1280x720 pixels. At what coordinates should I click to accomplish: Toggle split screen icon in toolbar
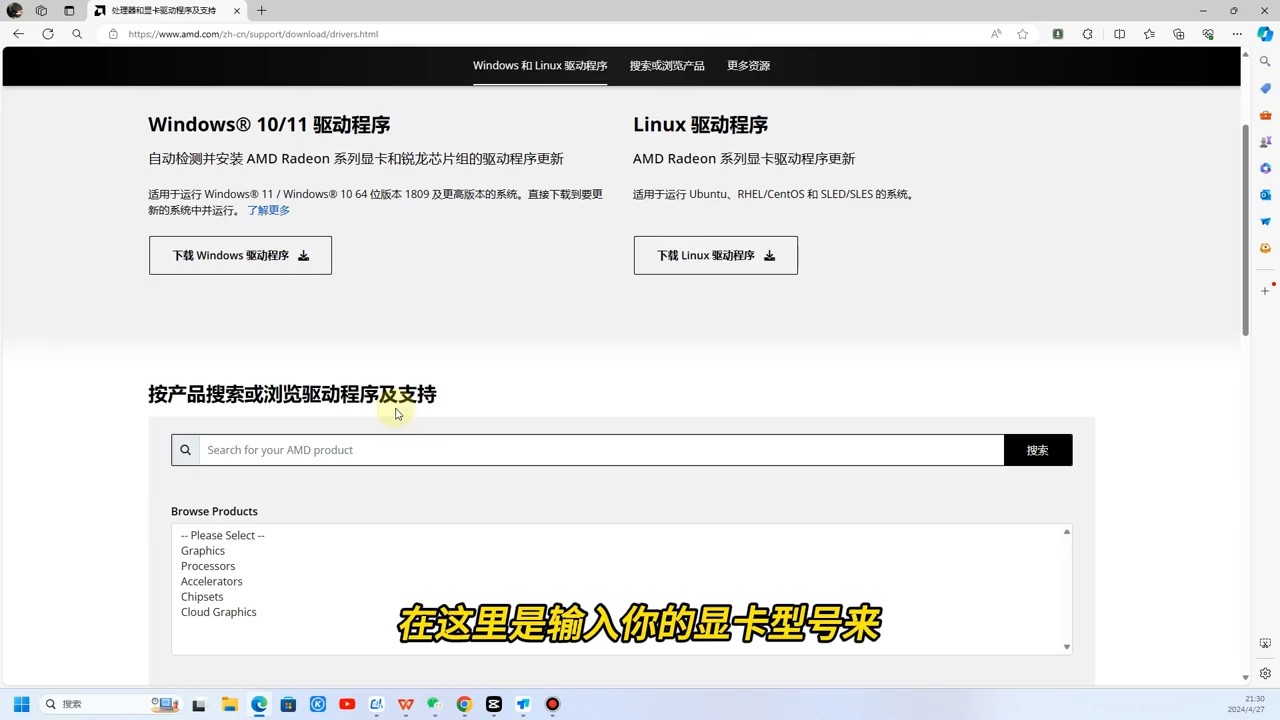pyautogui.click(x=1119, y=34)
